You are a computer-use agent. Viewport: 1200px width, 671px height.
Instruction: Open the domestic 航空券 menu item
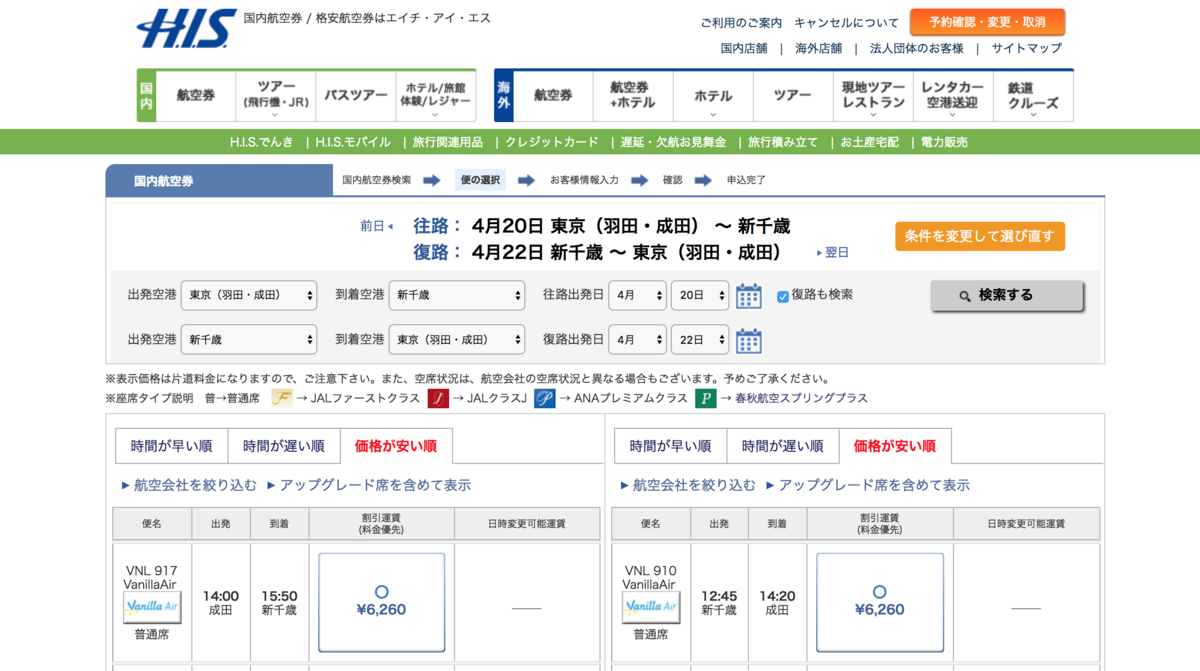[x=196, y=96]
